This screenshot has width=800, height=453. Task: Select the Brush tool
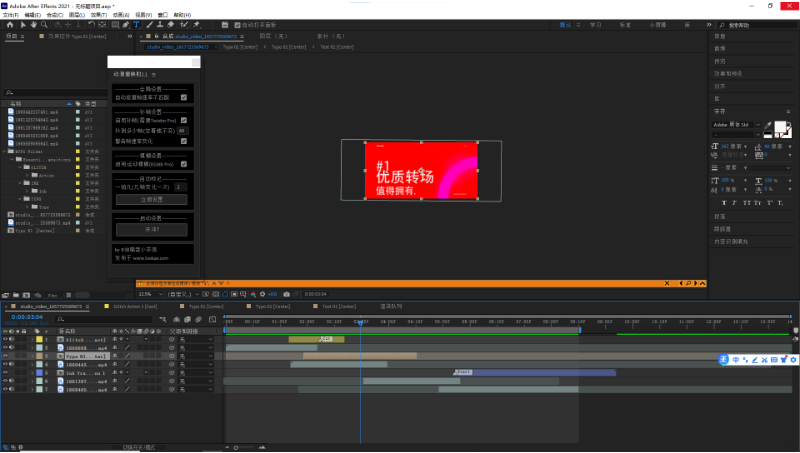click(x=149, y=24)
